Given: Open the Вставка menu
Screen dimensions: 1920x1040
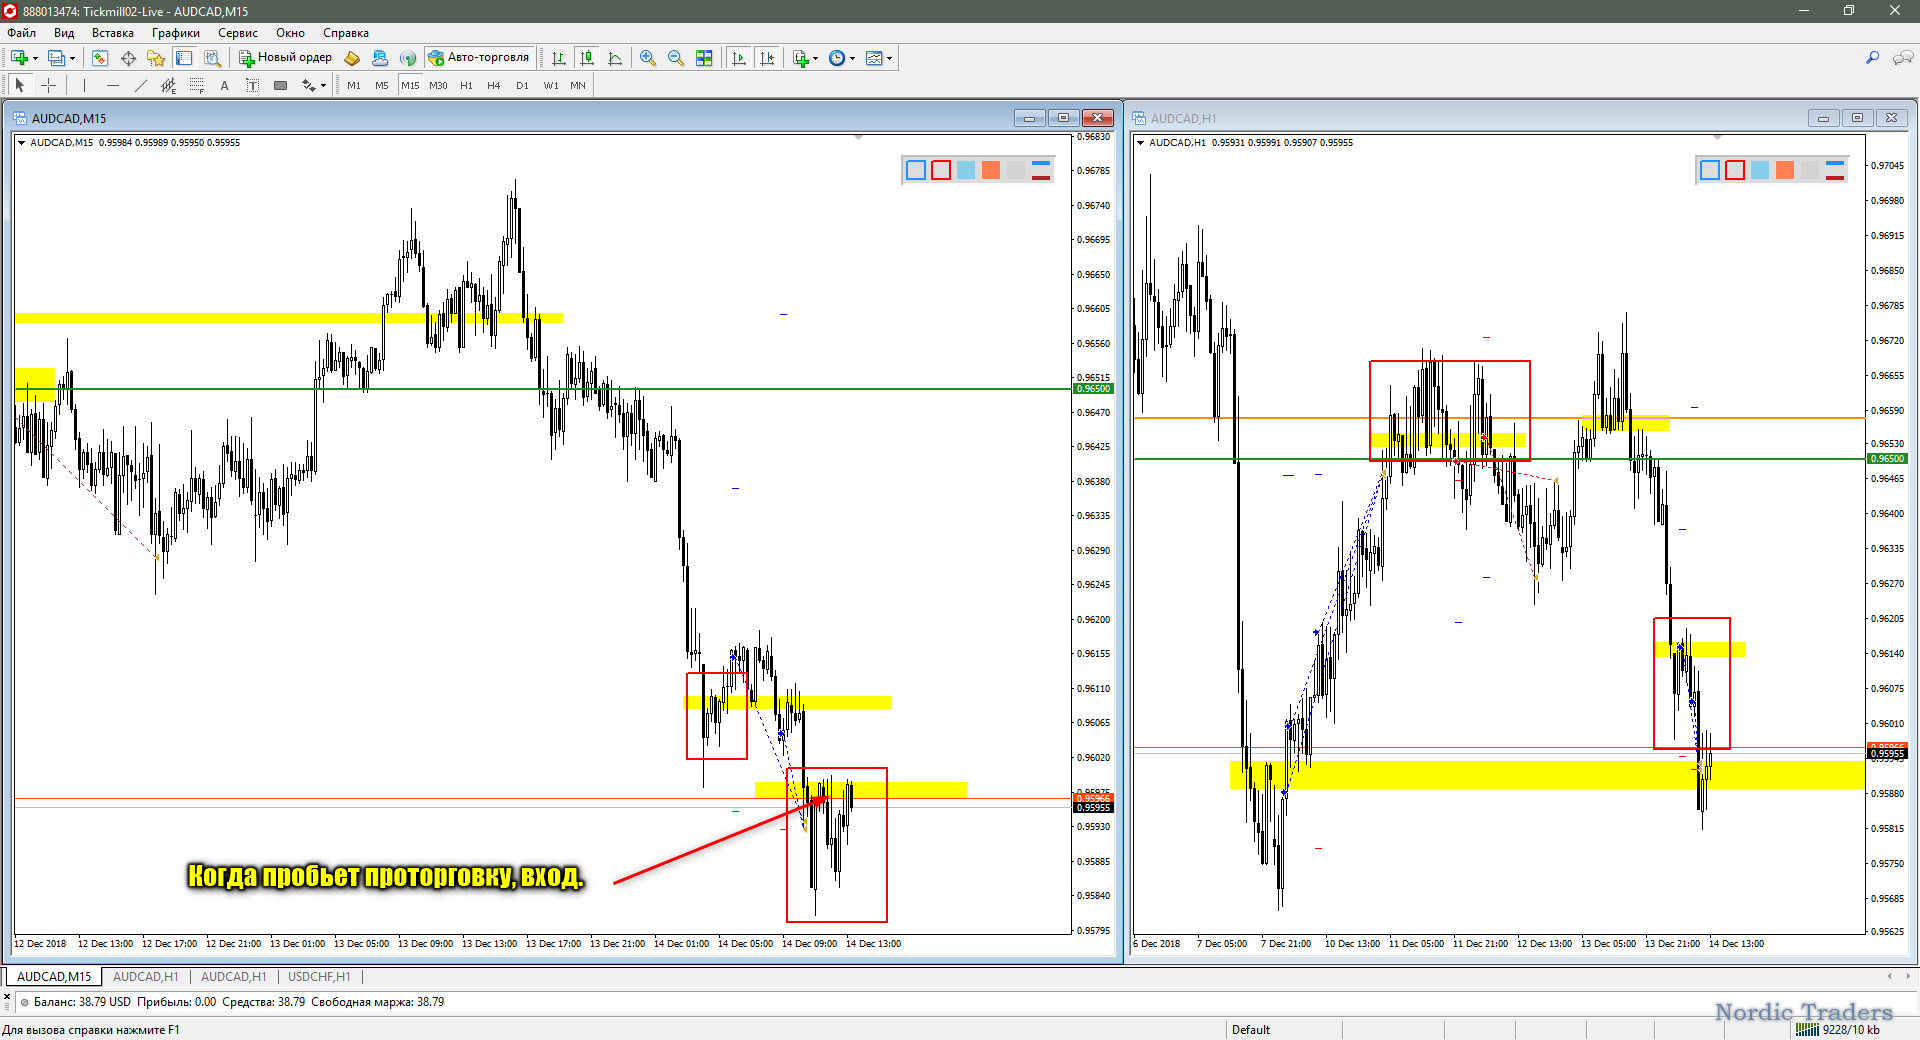Looking at the screenshot, I should pos(112,33).
